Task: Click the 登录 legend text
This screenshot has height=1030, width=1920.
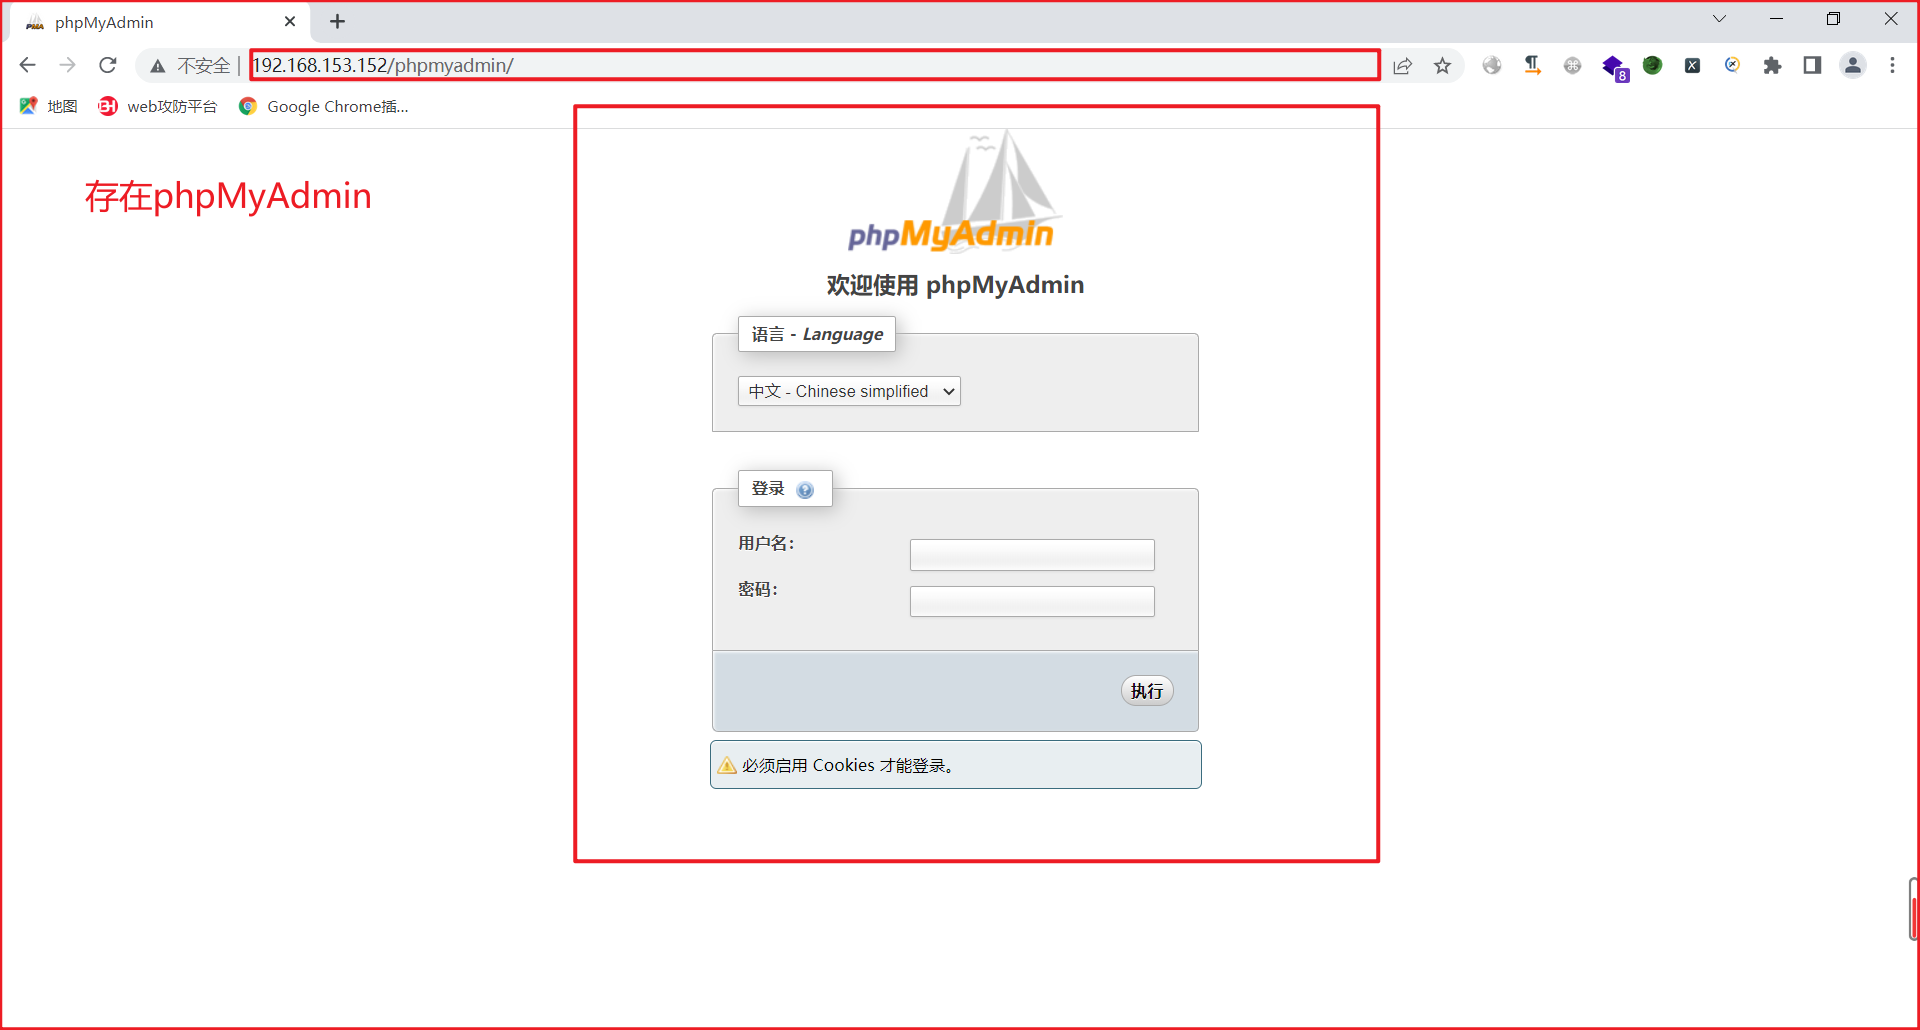Action: tap(768, 489)
